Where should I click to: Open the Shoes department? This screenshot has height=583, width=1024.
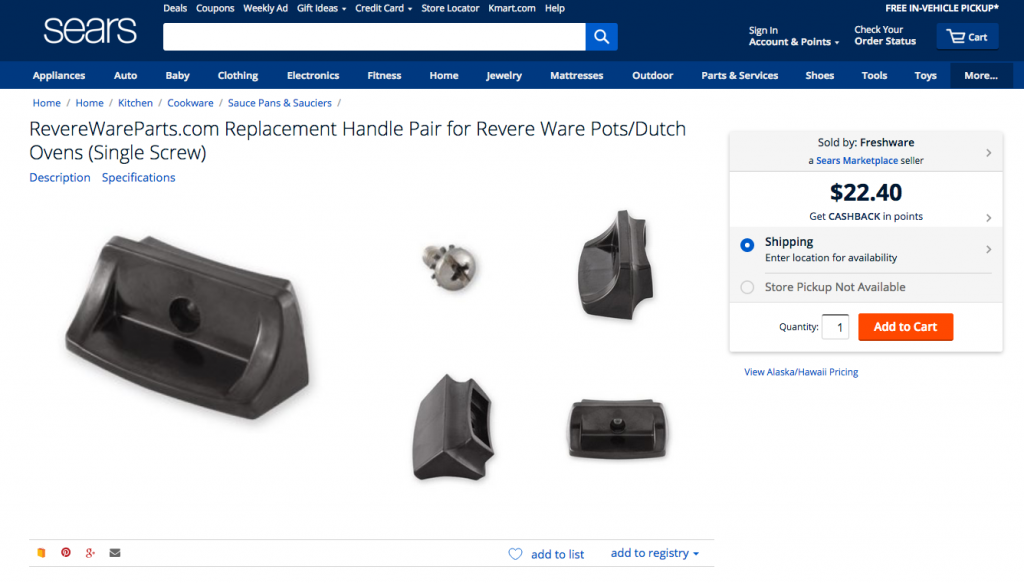tap(820, 76)
